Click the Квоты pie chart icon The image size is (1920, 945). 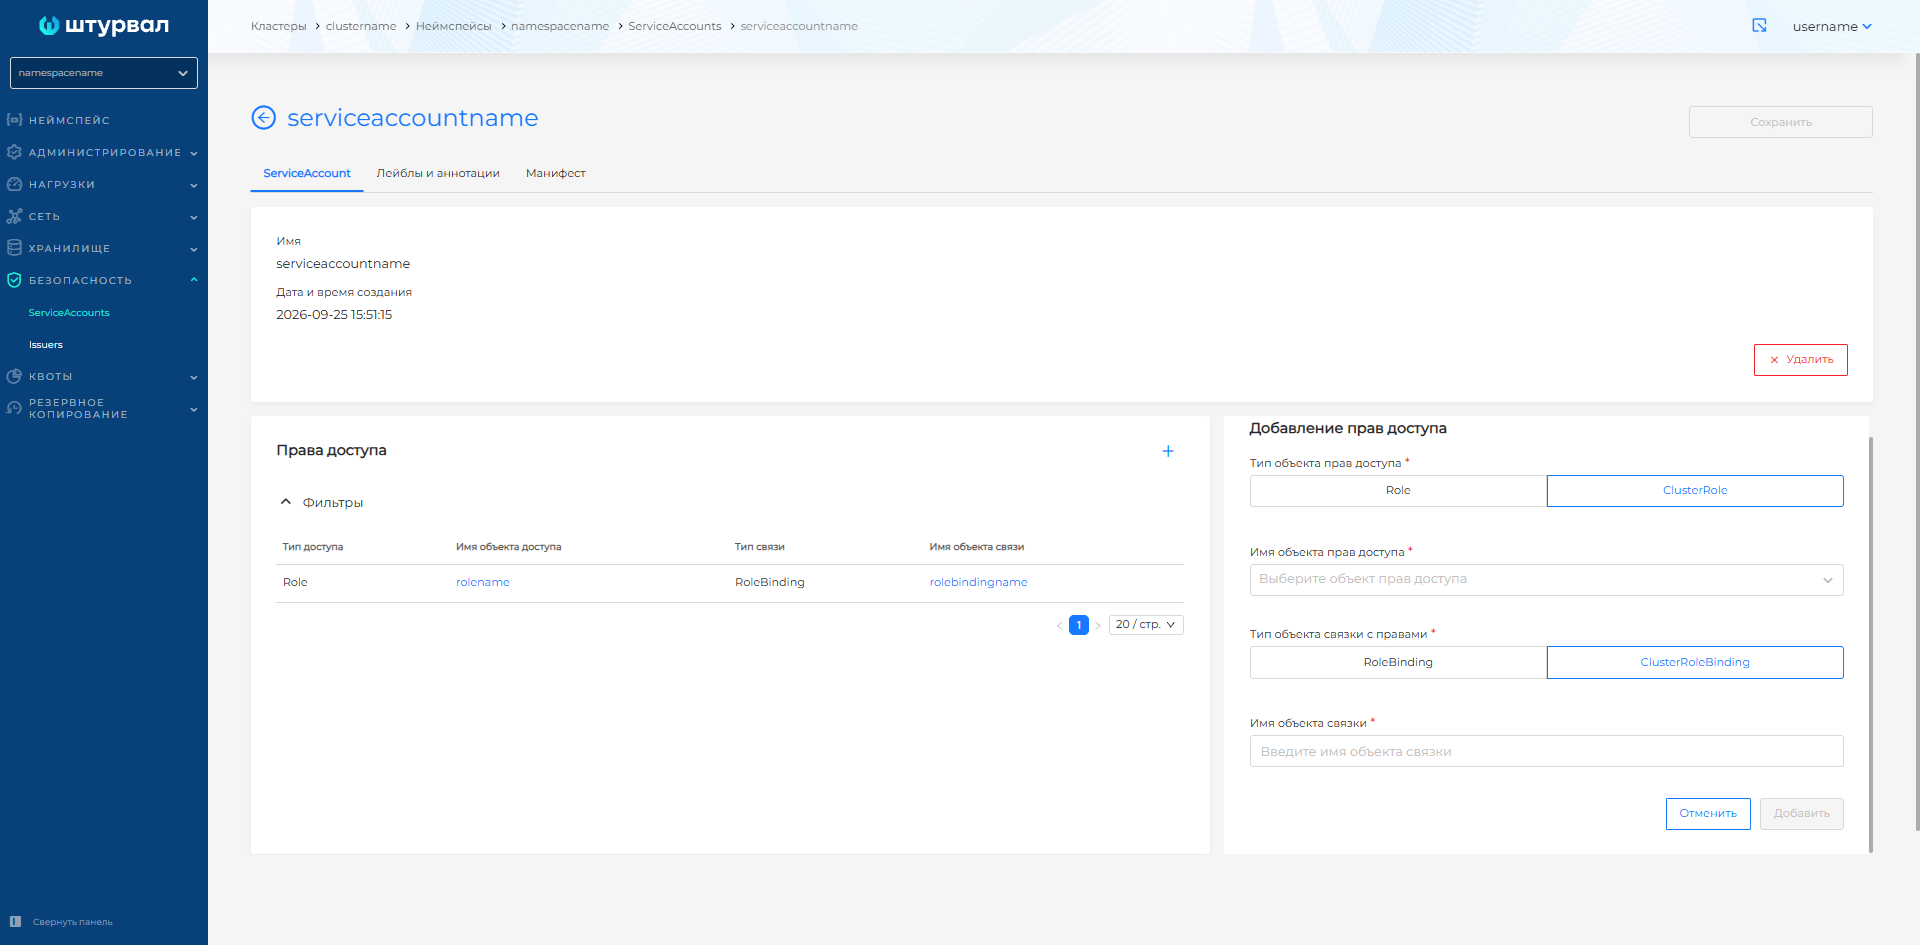coord(14,376)
